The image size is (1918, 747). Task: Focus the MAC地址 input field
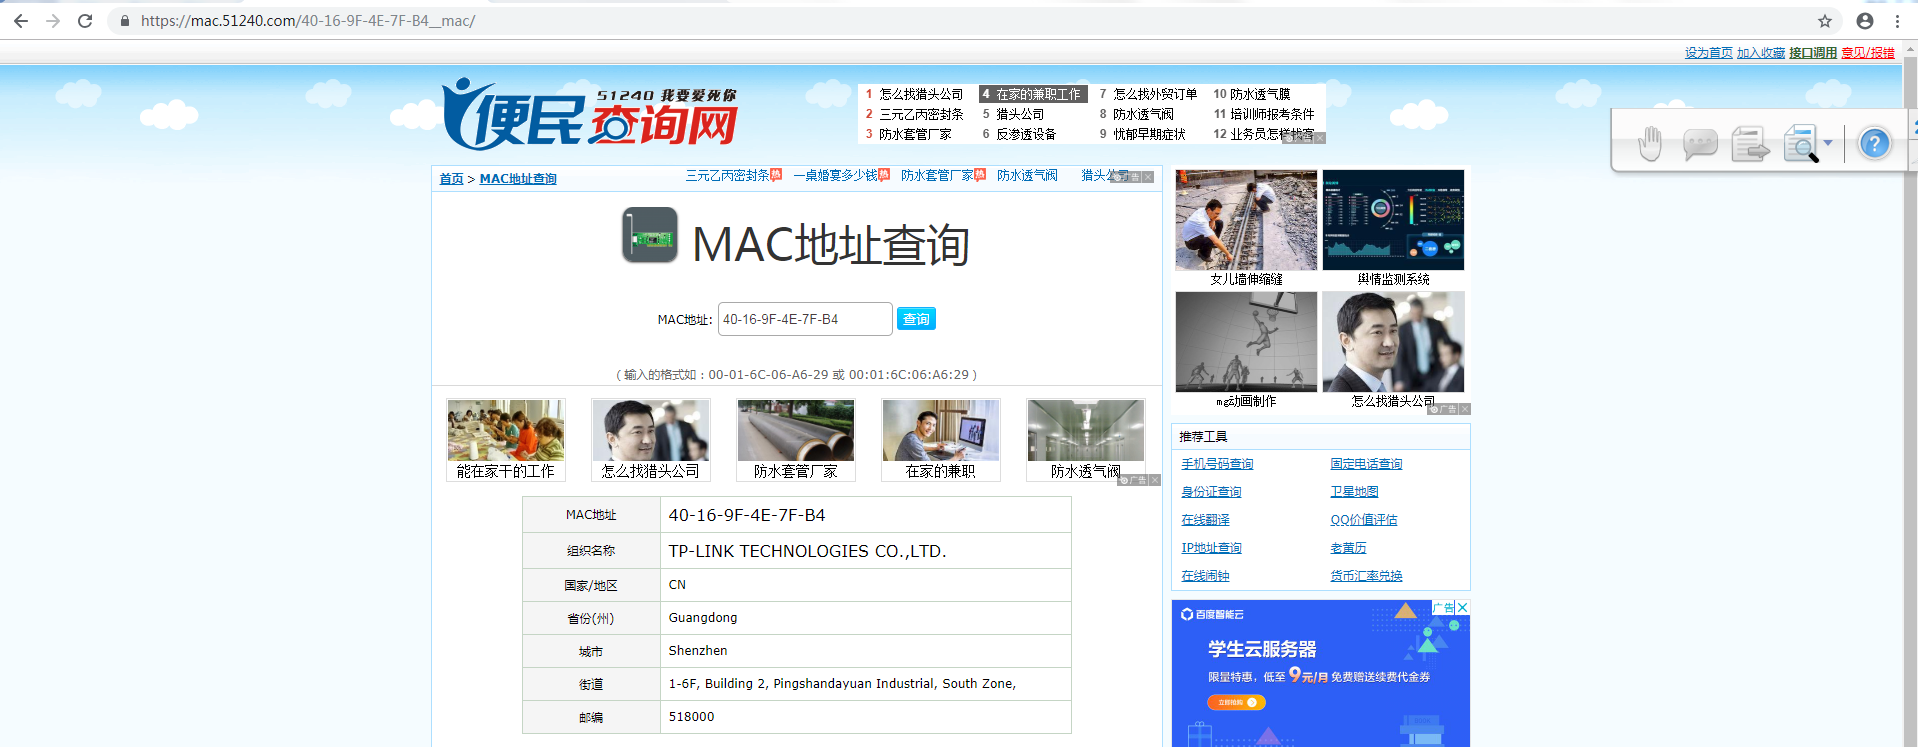pos(805,319)
